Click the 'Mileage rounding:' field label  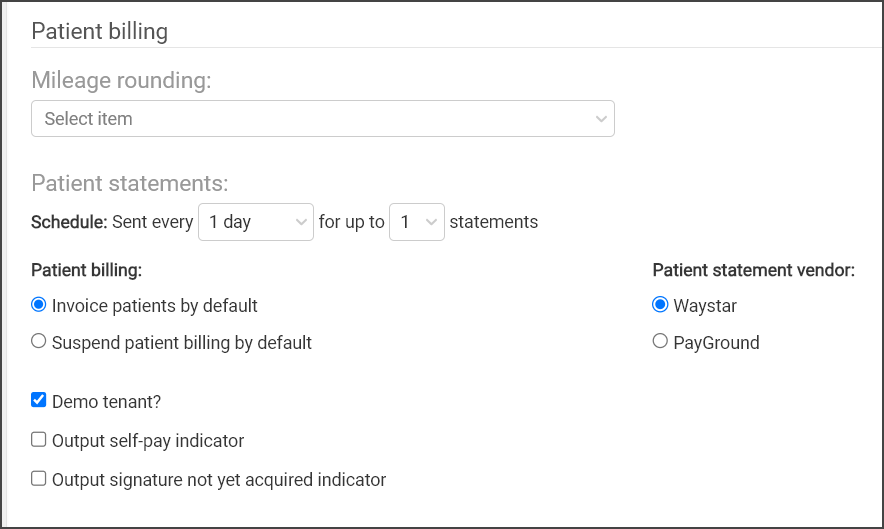tap(121, 80)
